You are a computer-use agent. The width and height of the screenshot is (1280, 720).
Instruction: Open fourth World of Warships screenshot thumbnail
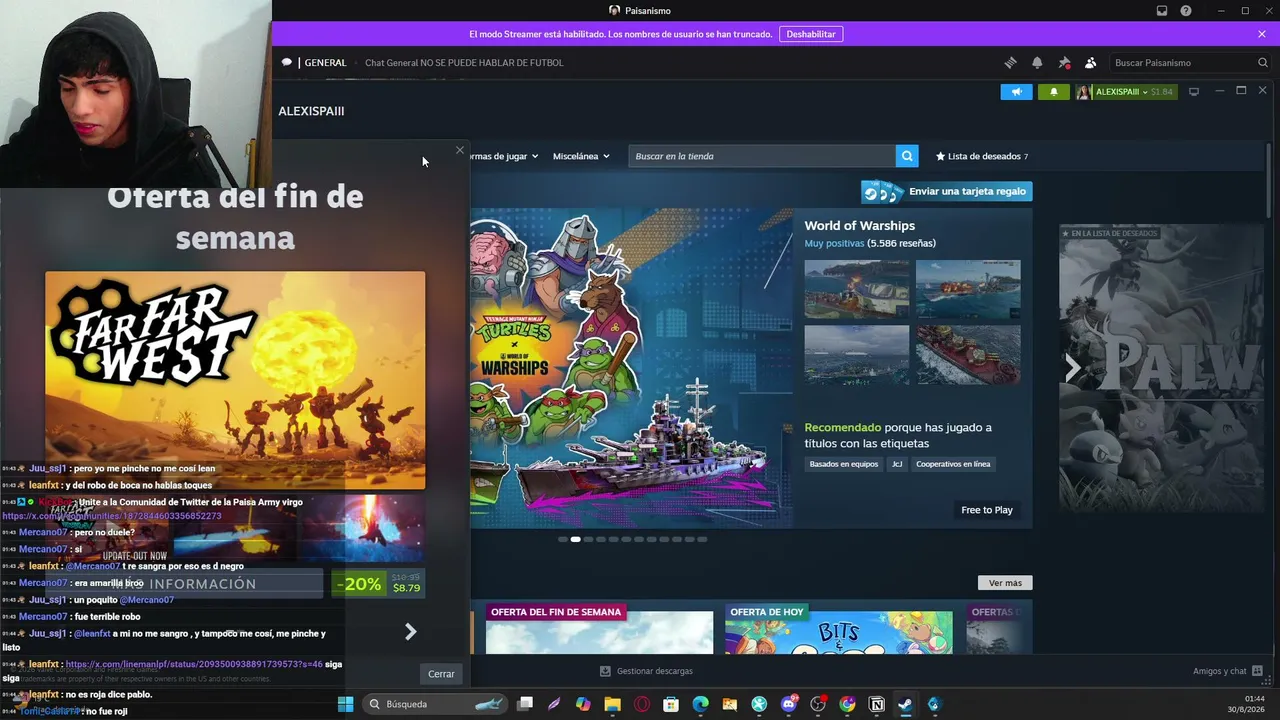point(968,354)
